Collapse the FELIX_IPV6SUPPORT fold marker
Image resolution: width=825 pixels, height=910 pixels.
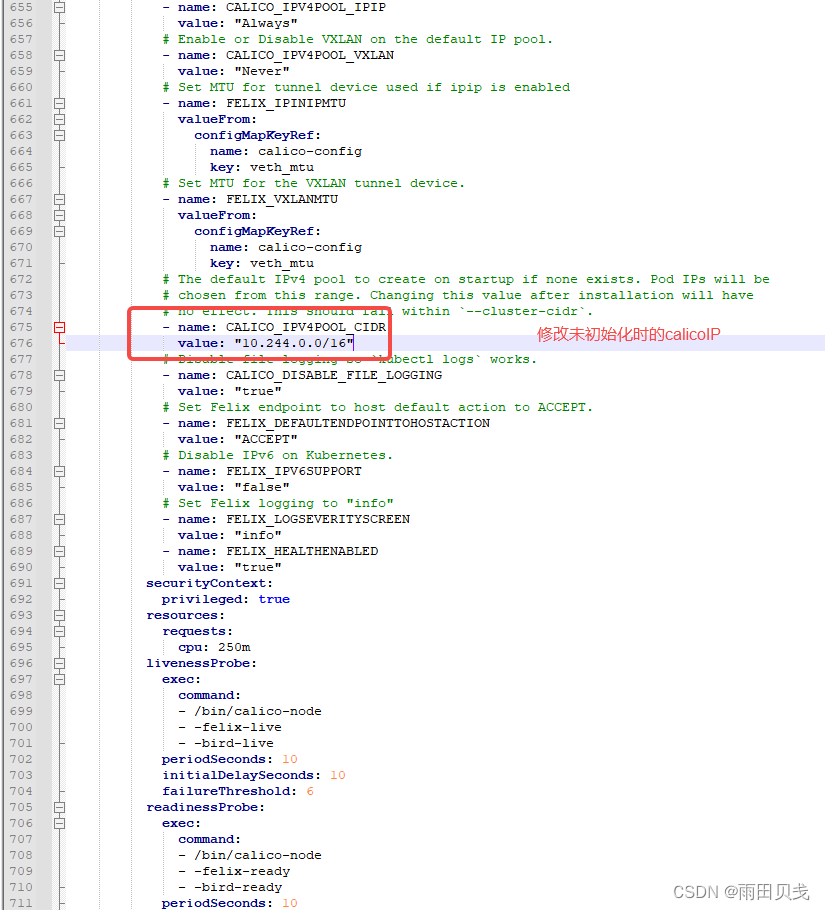(58, 471)
